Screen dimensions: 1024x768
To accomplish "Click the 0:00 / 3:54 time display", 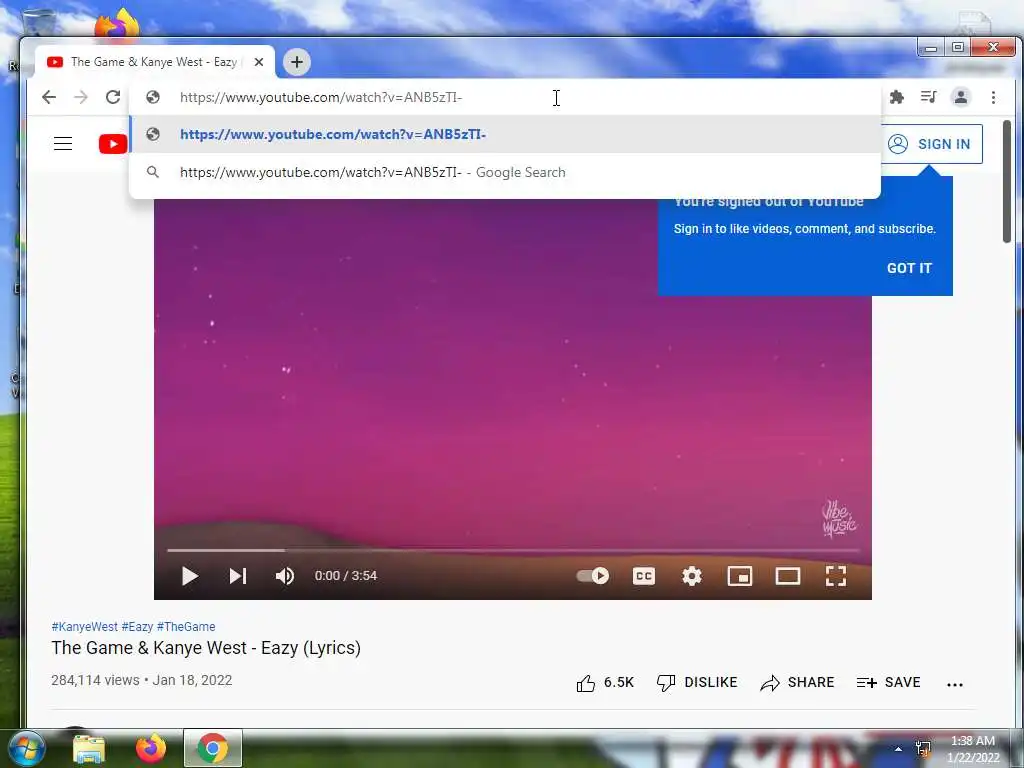I will click(x=345, y=576).
